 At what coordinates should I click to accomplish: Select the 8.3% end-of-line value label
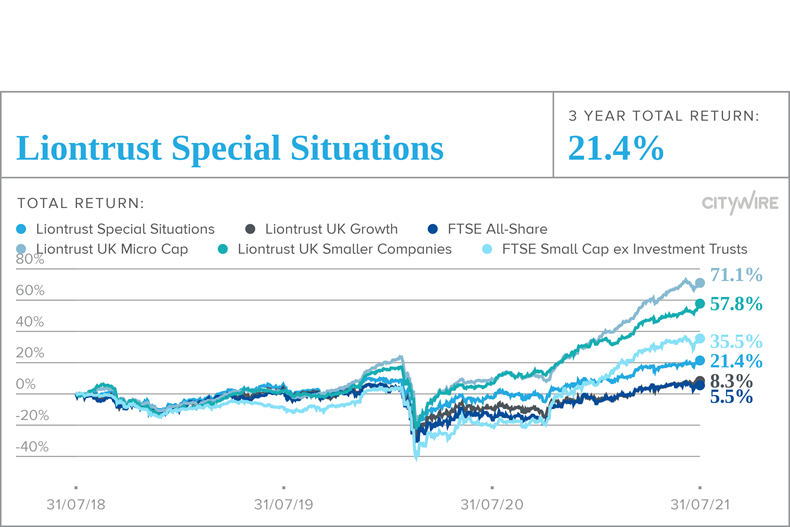click(x=731, y=381)
